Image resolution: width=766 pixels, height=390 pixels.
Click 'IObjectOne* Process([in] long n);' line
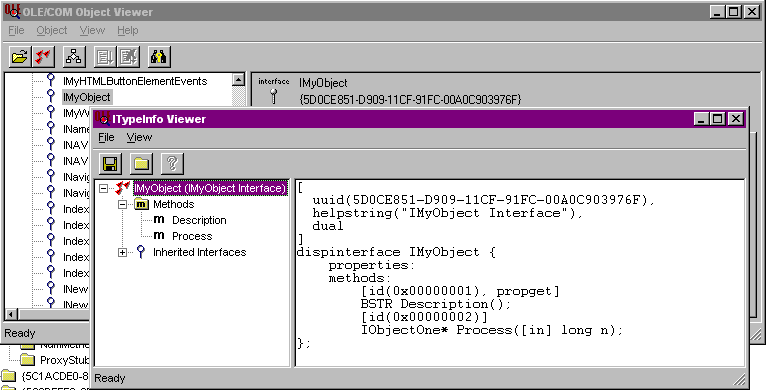(x=492, y=330)
